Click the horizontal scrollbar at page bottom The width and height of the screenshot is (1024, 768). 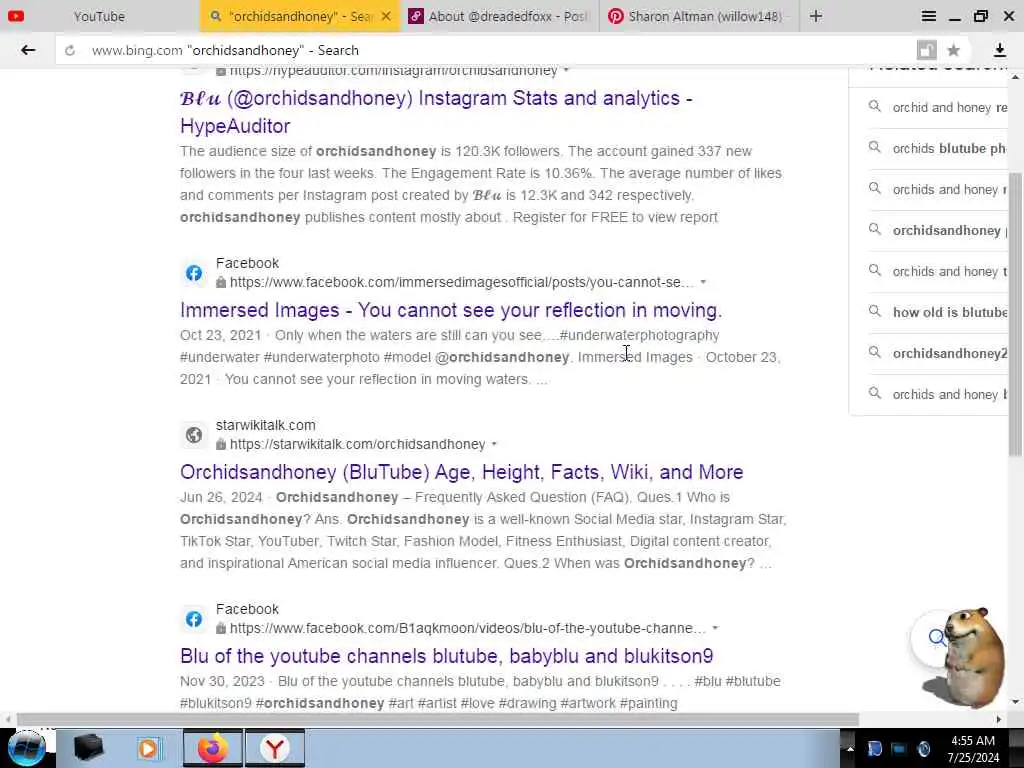pyautogui.click(x=438, y=719)
